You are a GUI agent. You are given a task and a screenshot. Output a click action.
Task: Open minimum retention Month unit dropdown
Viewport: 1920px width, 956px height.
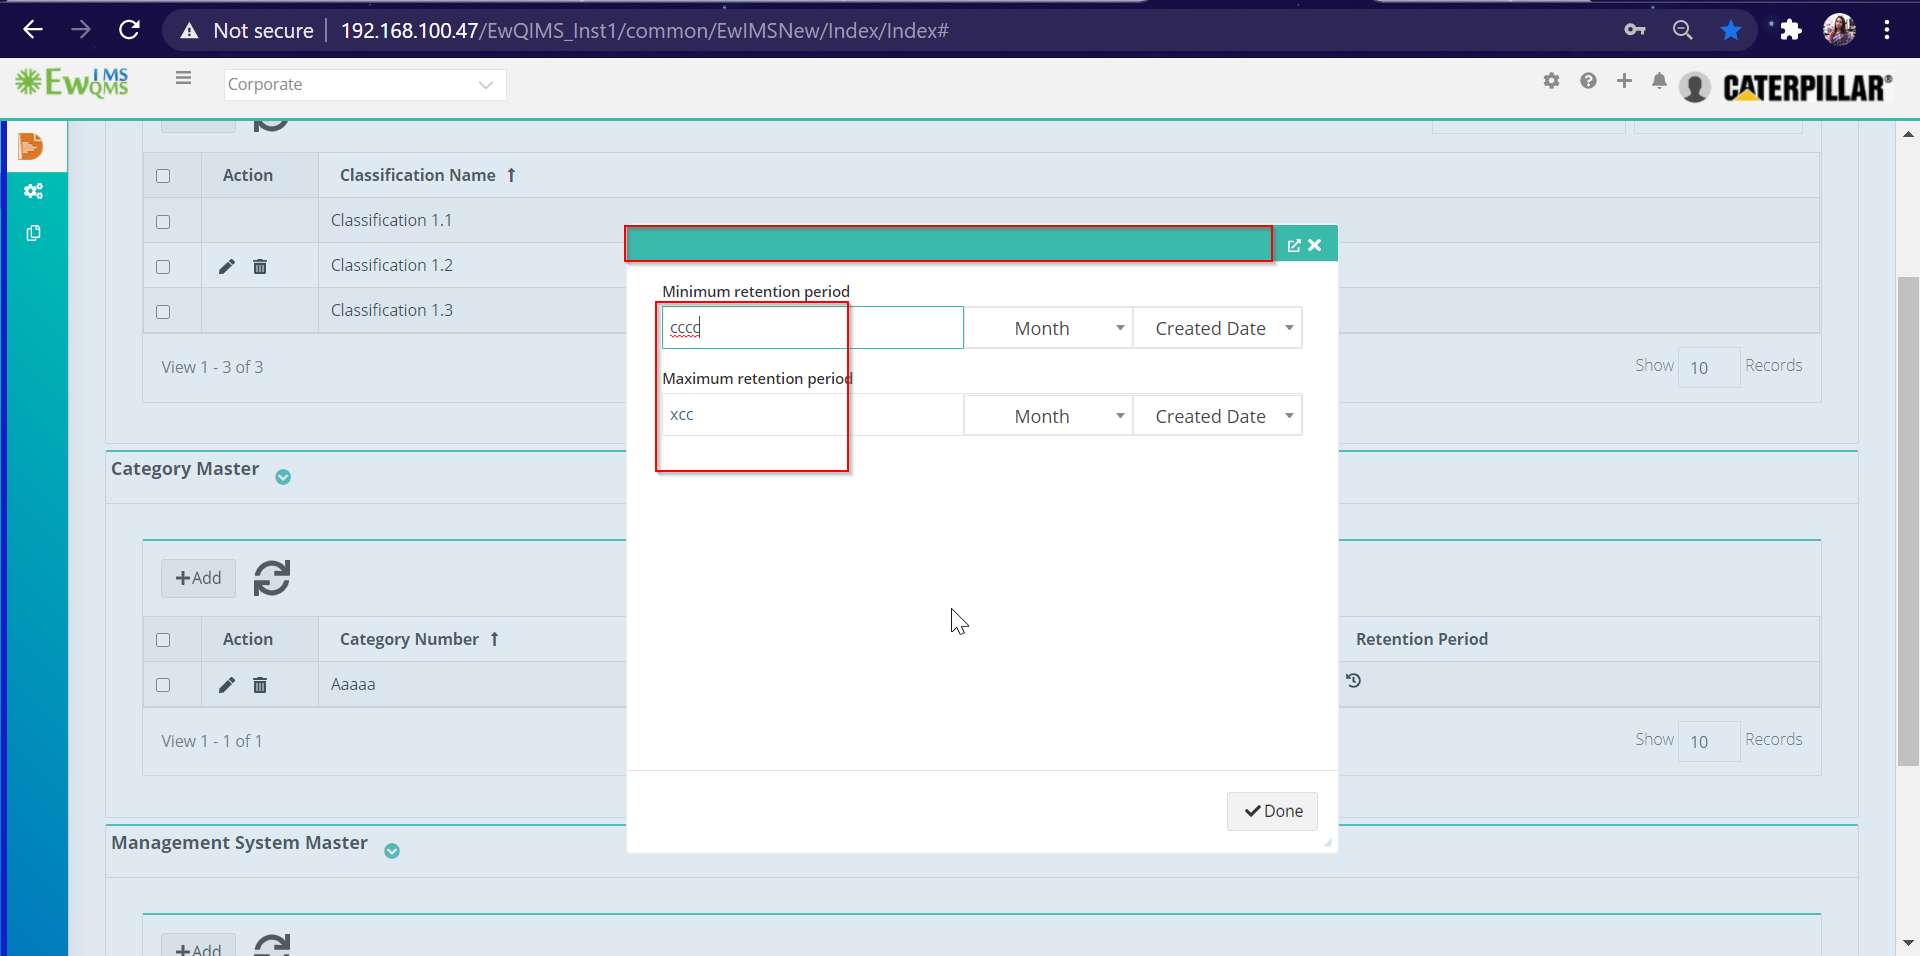tap(1048, 328)
